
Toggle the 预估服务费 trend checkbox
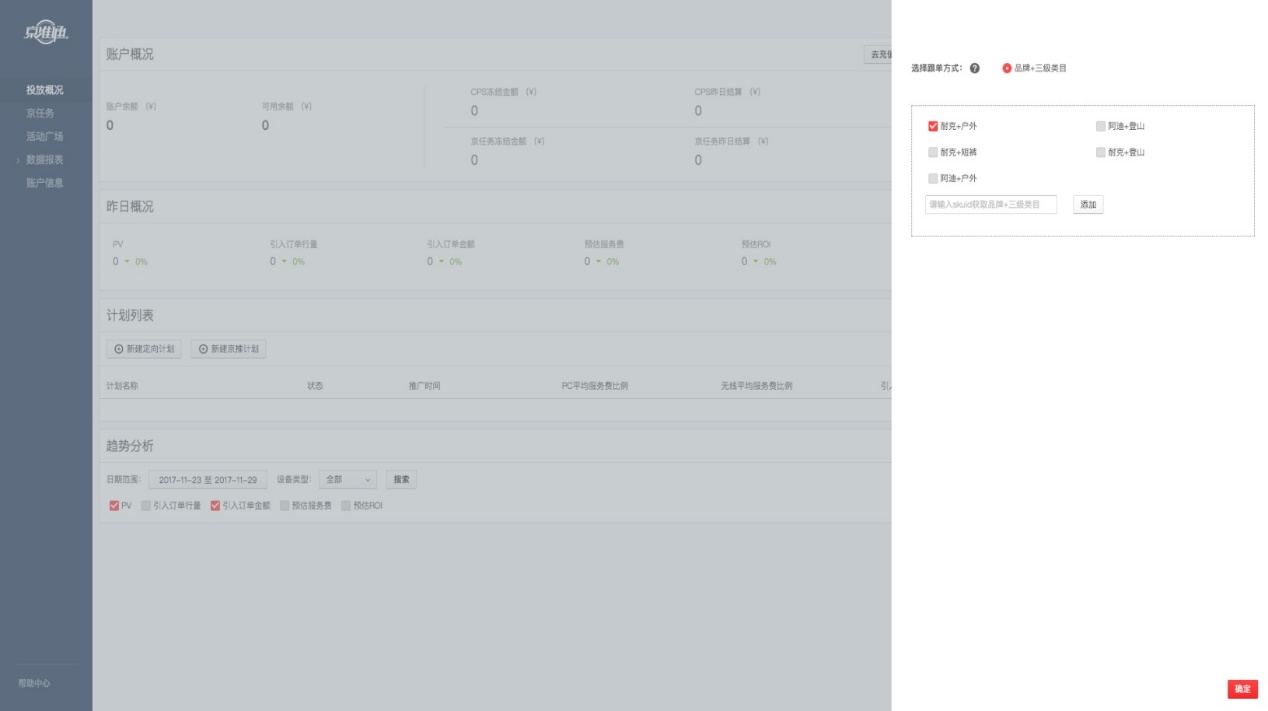click(285, 506)
